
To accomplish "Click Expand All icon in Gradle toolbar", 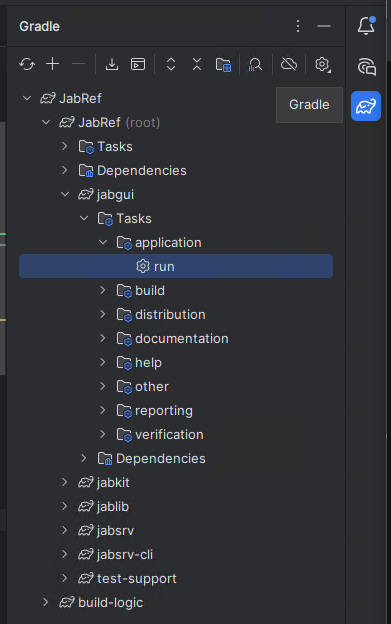I will (171, 64).
